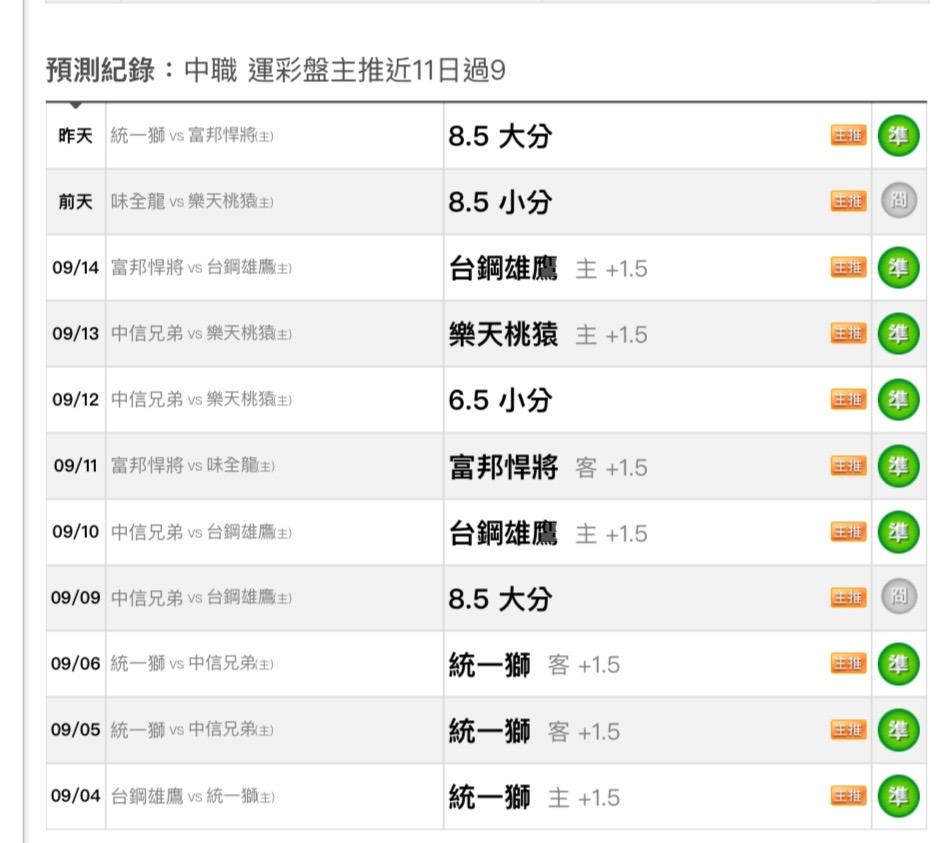Click prediction 8.5 小分 in 前天 row
944x843 pixels.
coord(500,202)
